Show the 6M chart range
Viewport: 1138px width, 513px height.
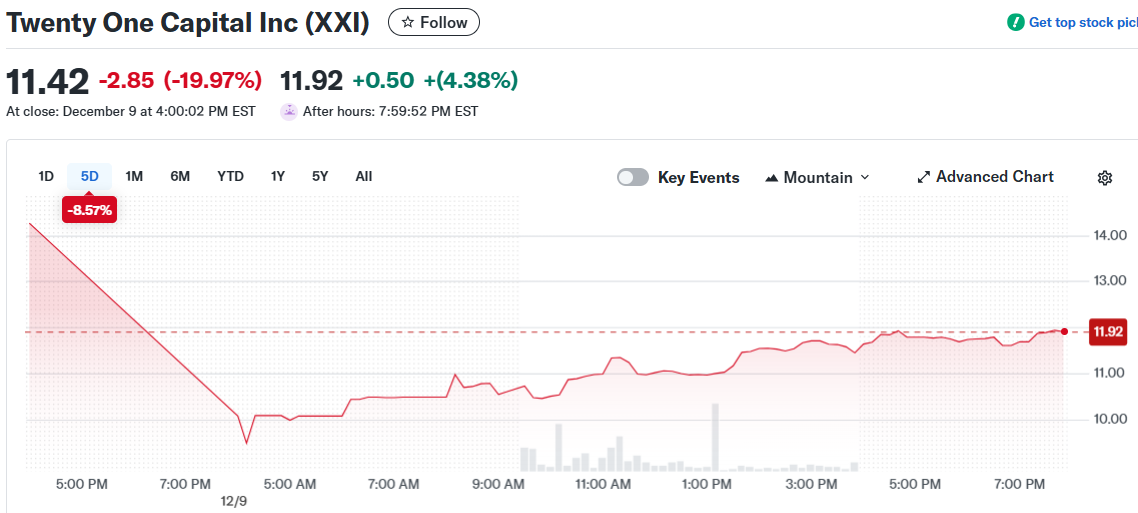[180, 176]
